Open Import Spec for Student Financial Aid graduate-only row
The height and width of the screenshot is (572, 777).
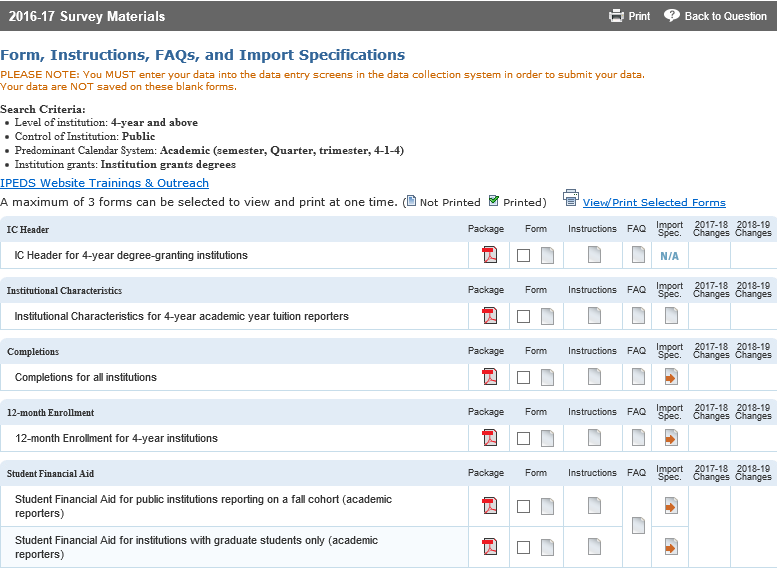point(671,547)
